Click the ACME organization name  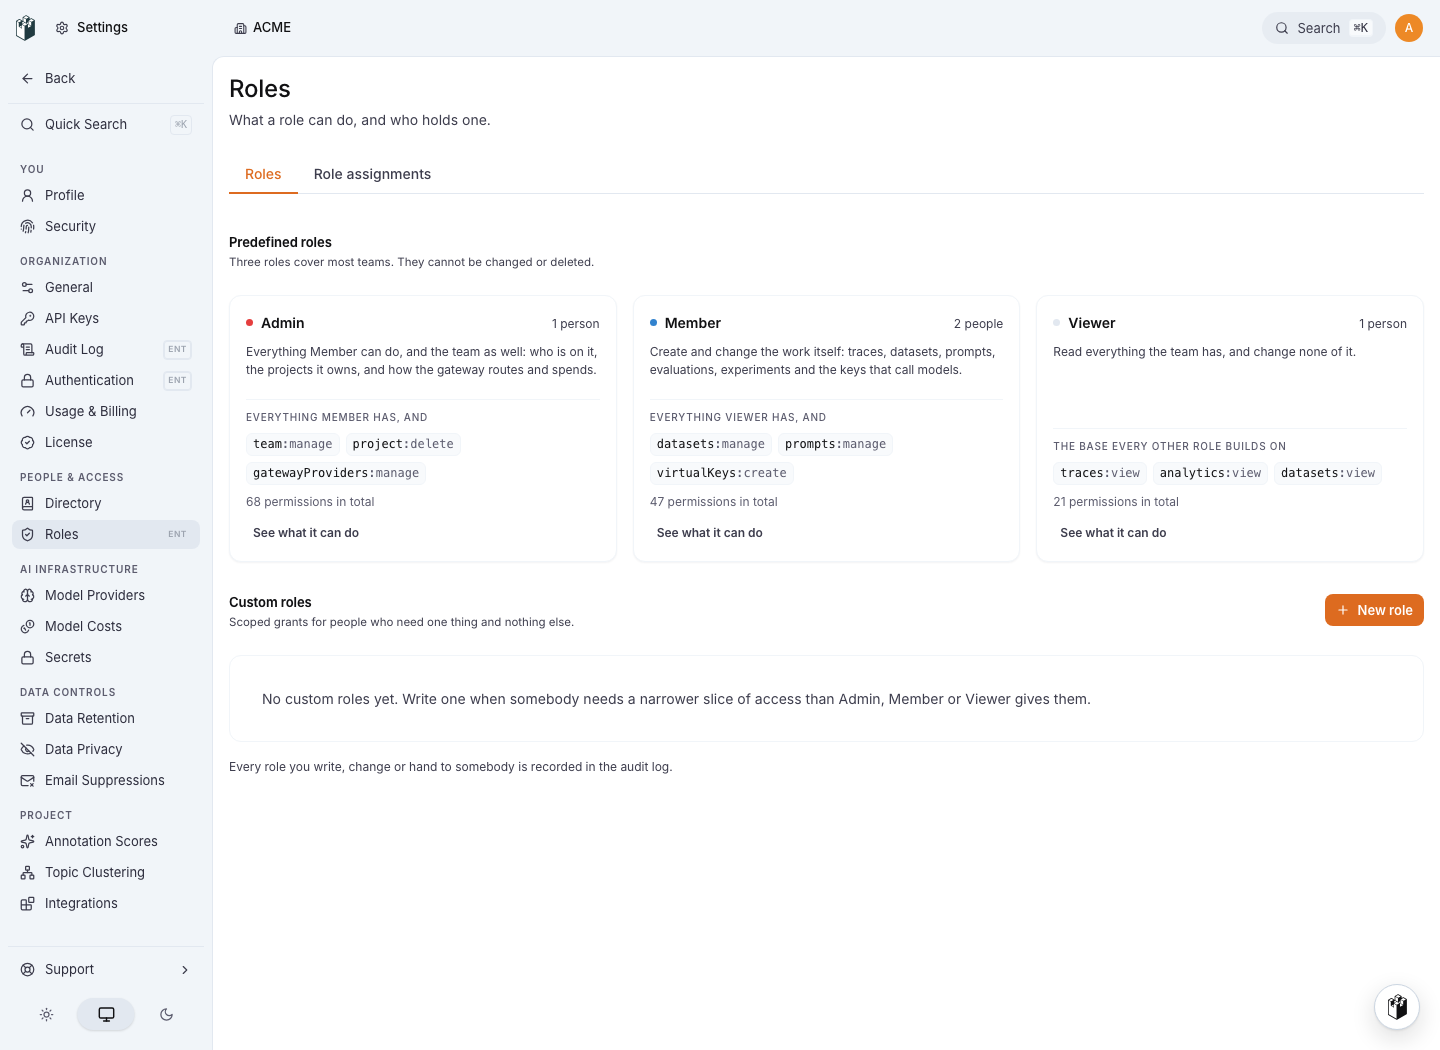point(272,28)
